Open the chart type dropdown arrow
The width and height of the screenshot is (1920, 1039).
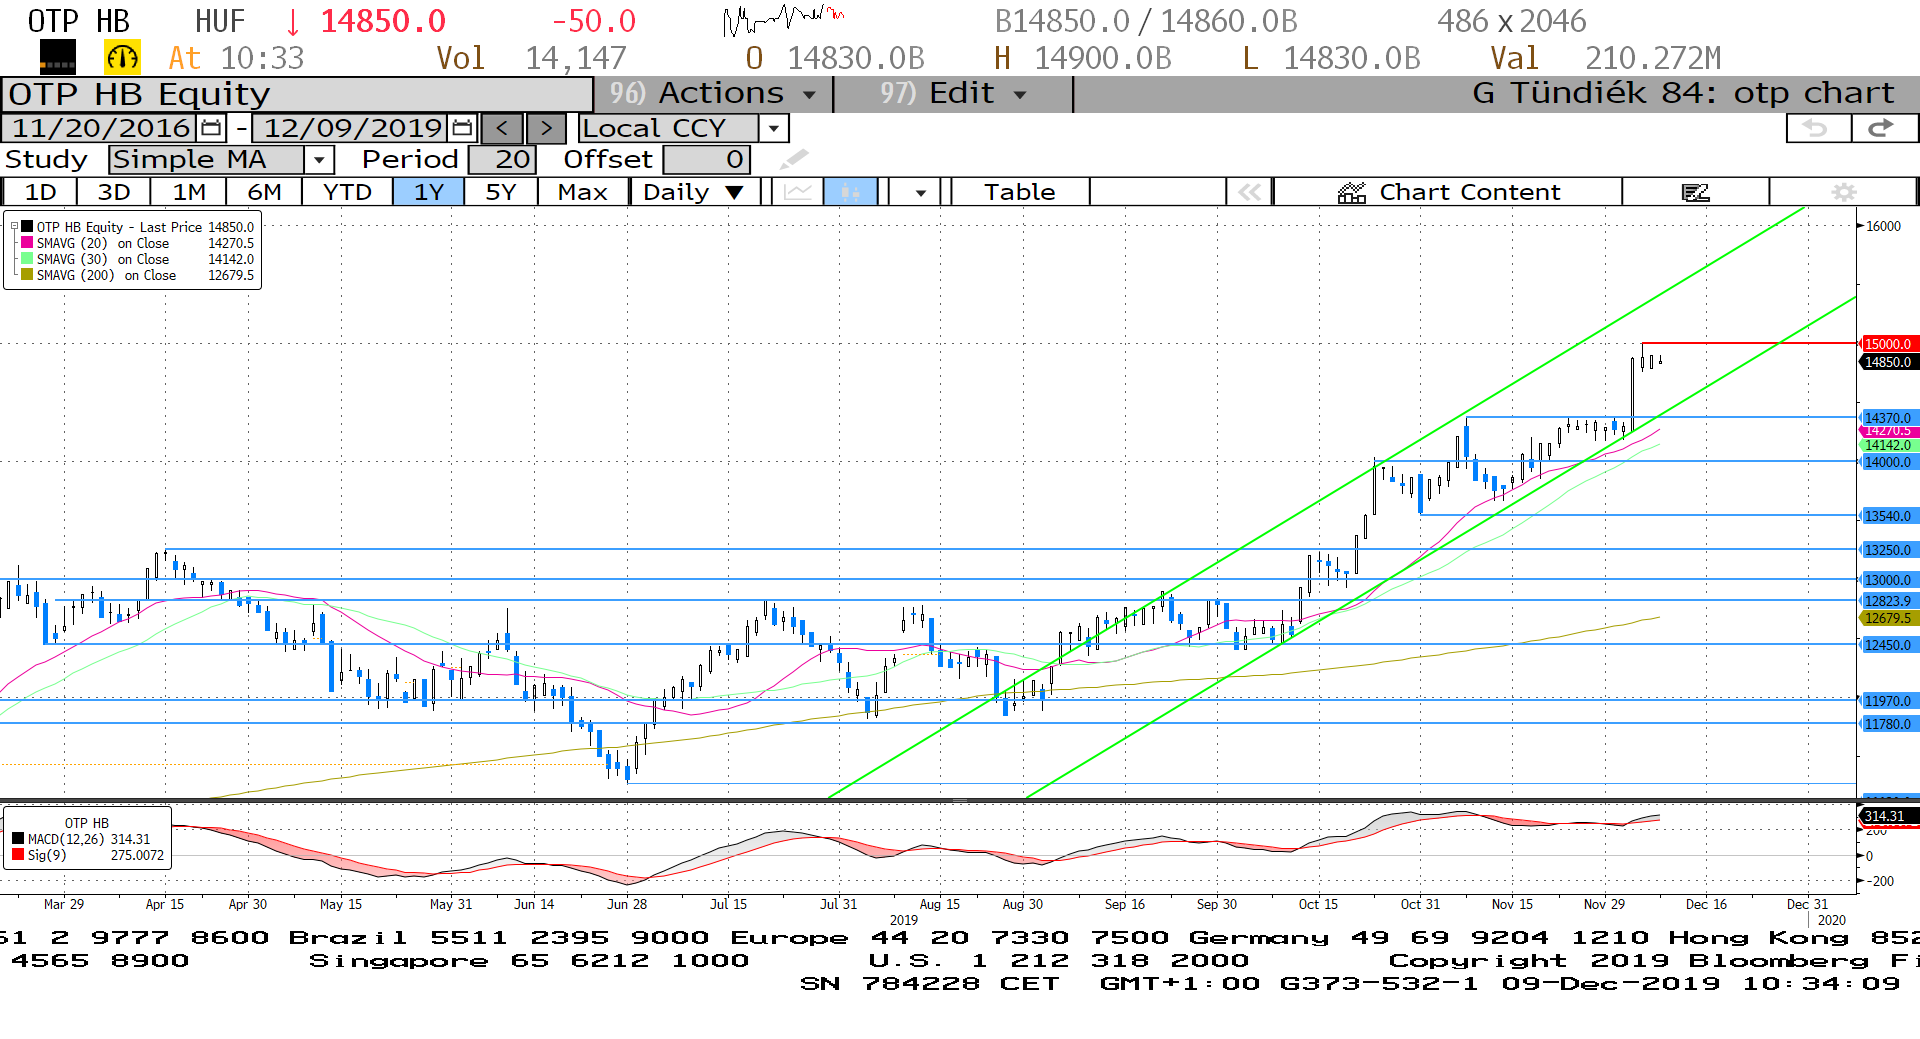point(920,192)
